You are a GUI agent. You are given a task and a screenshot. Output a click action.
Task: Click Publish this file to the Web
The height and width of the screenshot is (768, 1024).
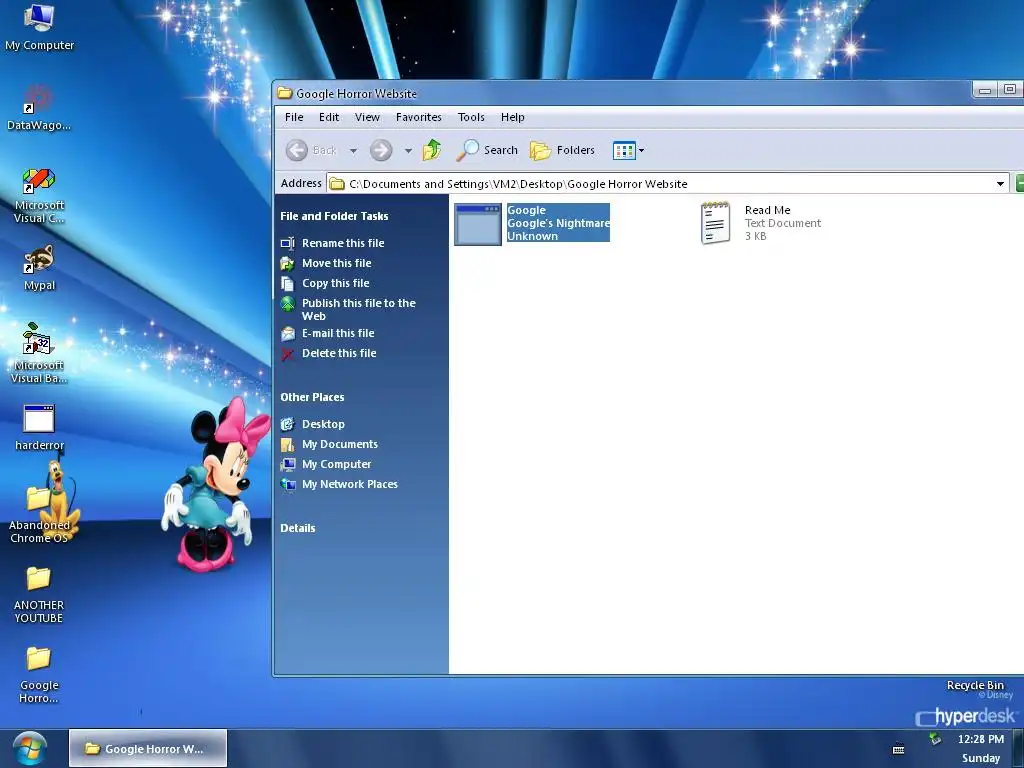click(x=359, y=310)
